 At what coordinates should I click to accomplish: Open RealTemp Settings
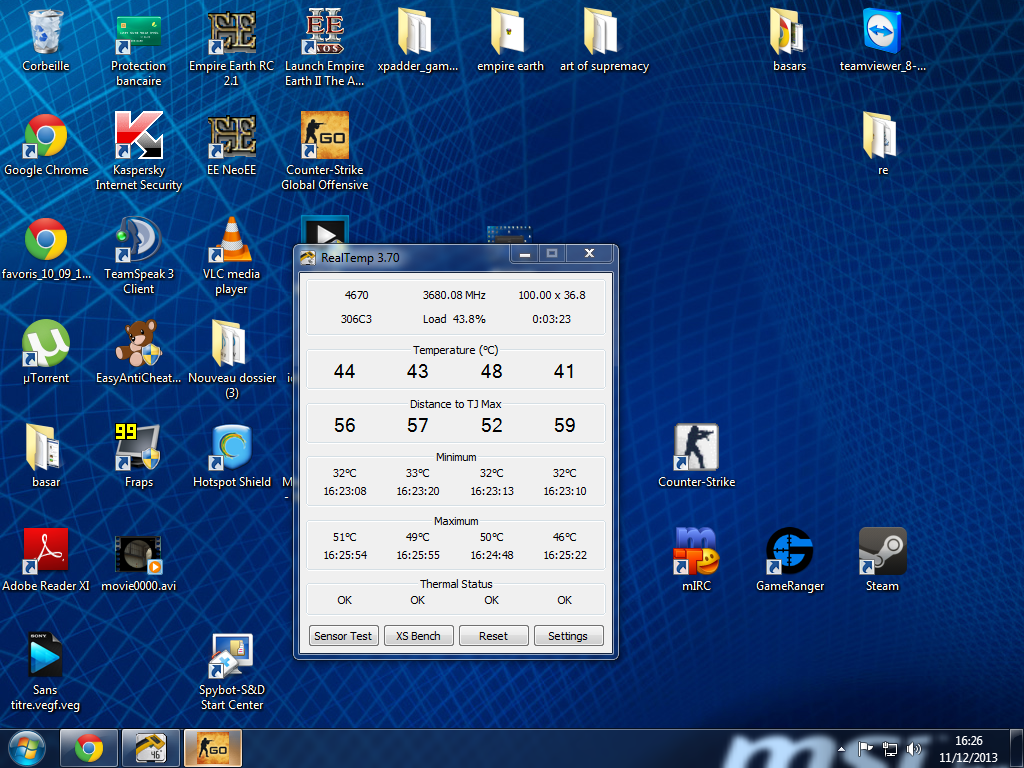point(568,636)
